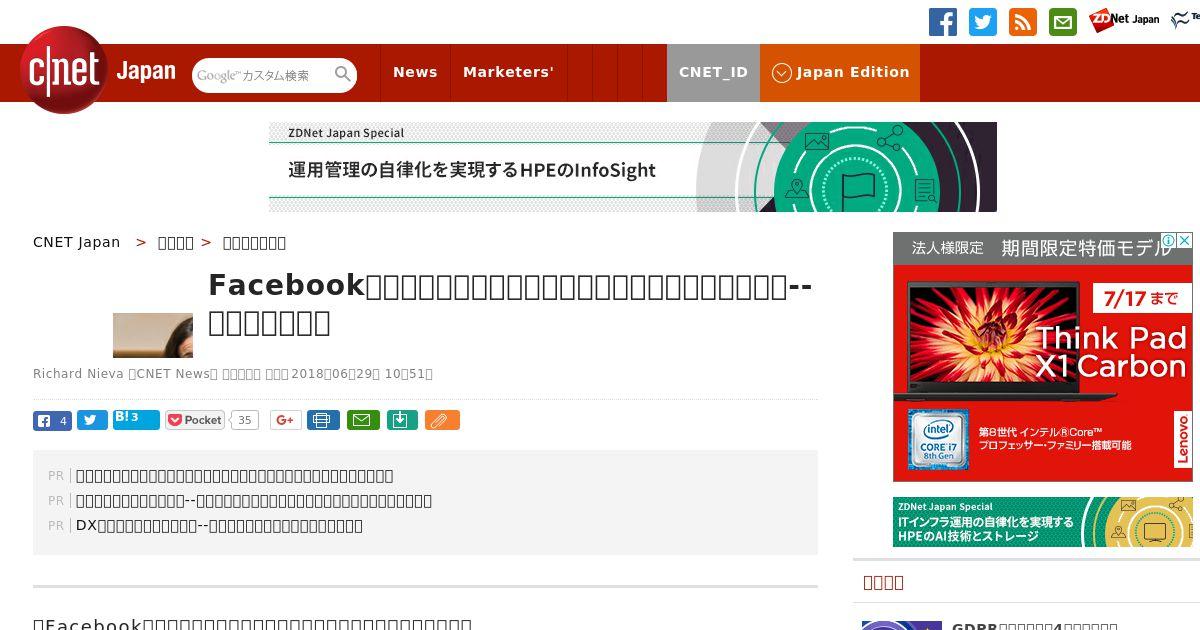Open the Marketers' menu

pyautogui.click(x=508, y=72)
